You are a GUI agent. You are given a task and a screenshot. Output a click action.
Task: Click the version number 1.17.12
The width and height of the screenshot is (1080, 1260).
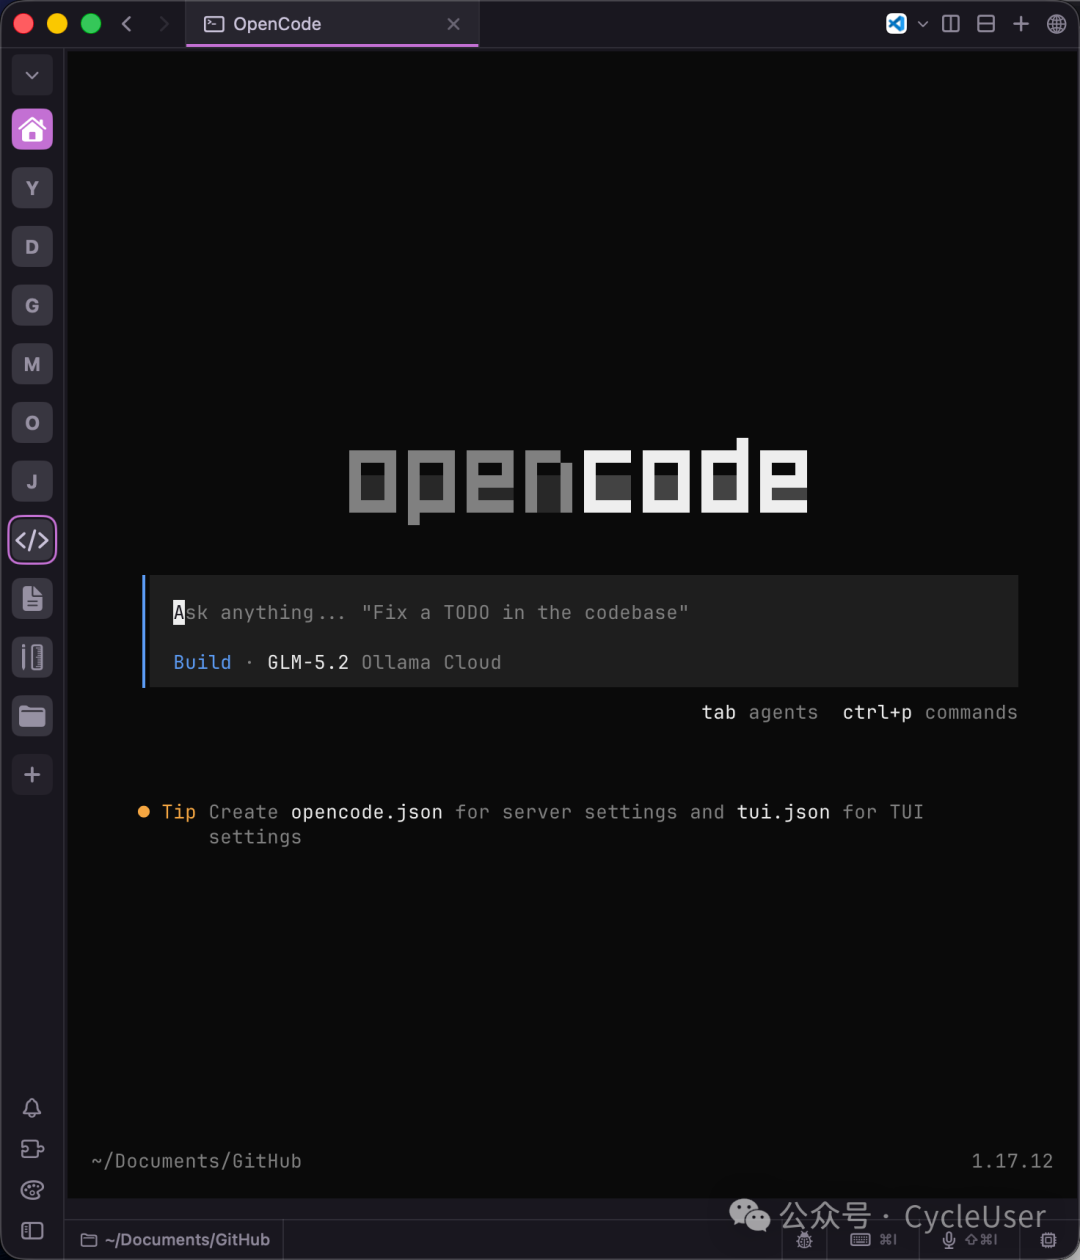[1012, 1161]
